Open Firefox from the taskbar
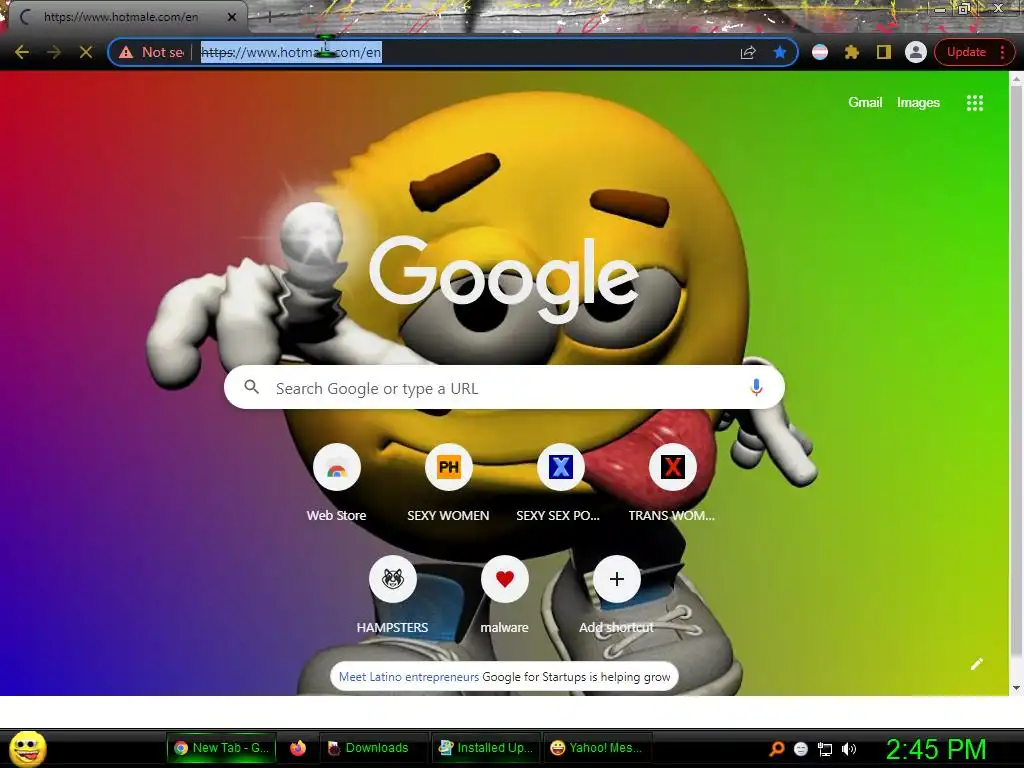Image resolution: width=1024 pixels, height=768 pixels. pos(298,748)
